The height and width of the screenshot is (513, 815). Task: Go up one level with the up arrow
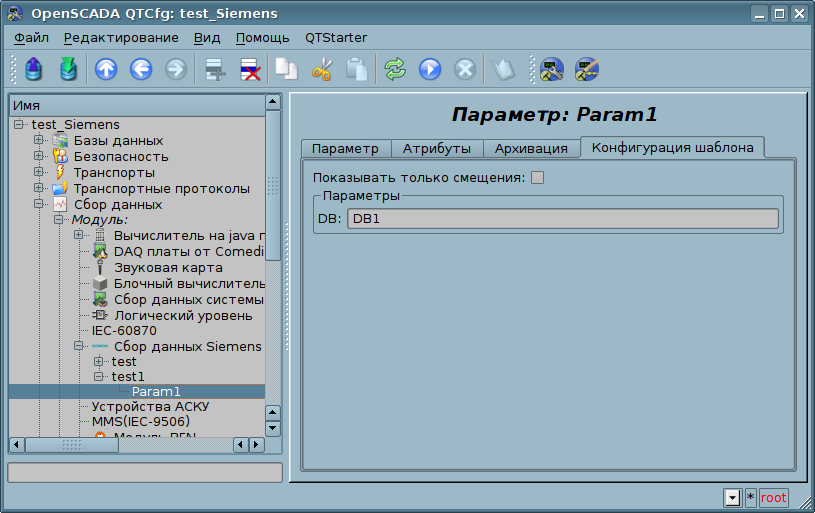(x=106, y=69)
